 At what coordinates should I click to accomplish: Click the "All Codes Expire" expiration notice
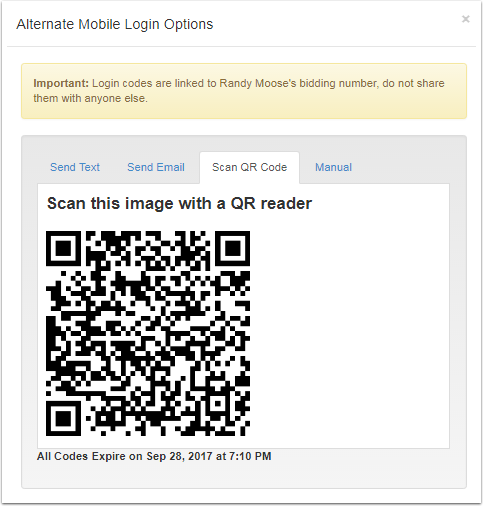154,456
